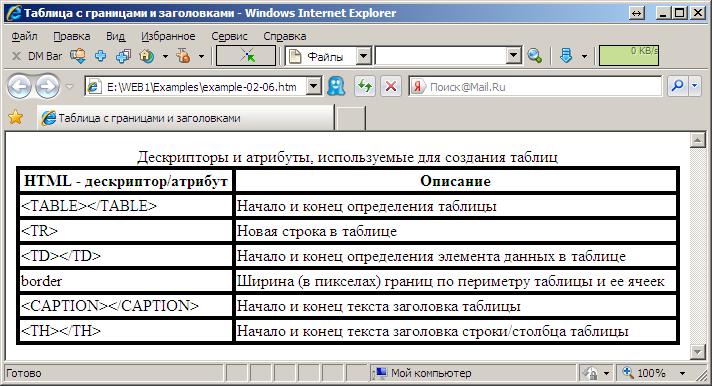Close the DM Bar with its X icon
Image resolution: width=712 pixels, height=386 pixels.
click(16, 56)
